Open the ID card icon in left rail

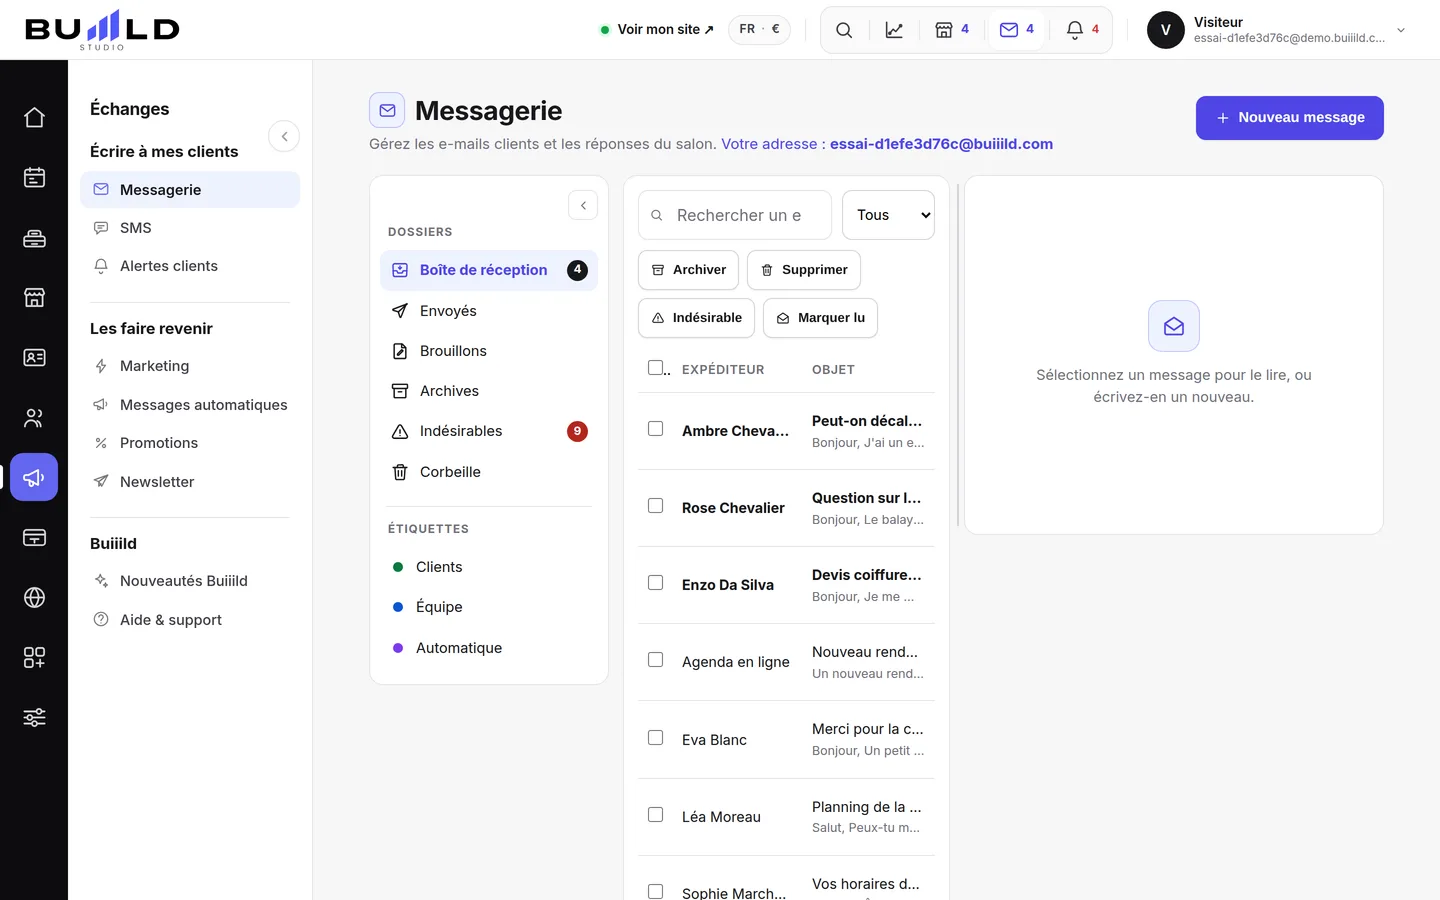coord(34,358)
